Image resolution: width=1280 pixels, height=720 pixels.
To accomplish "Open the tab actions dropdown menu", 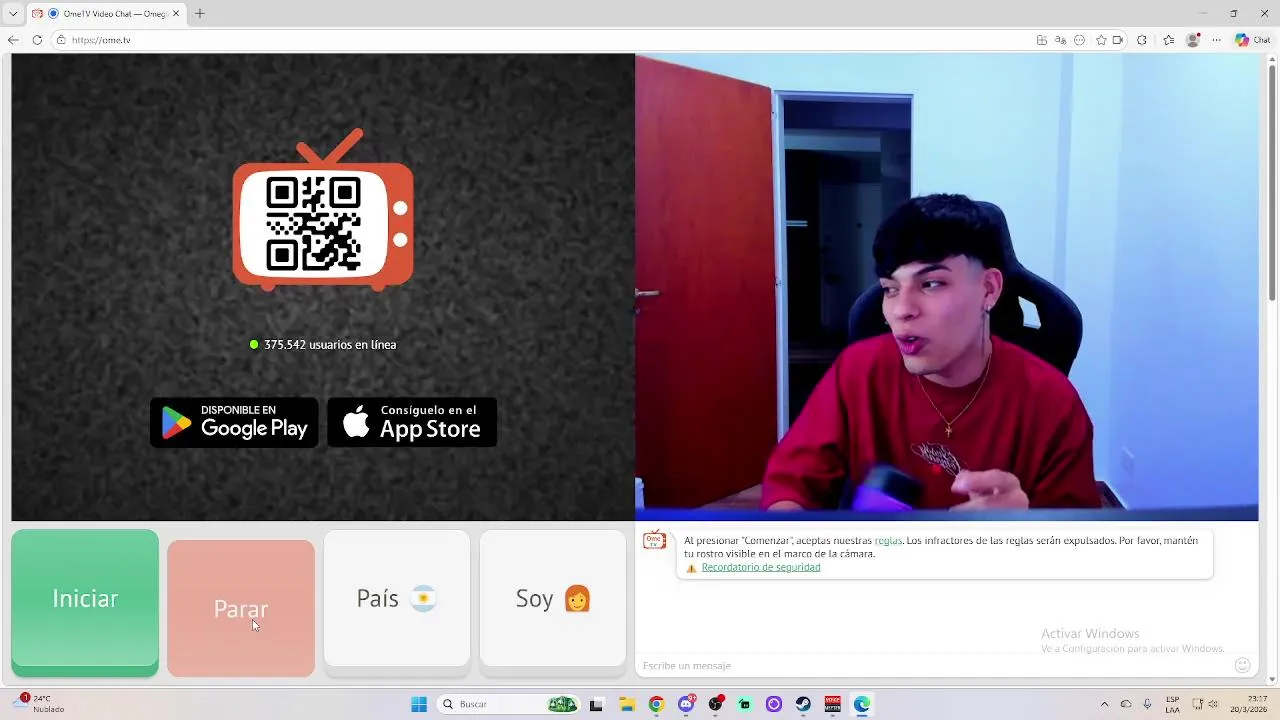I will point(13,14).
